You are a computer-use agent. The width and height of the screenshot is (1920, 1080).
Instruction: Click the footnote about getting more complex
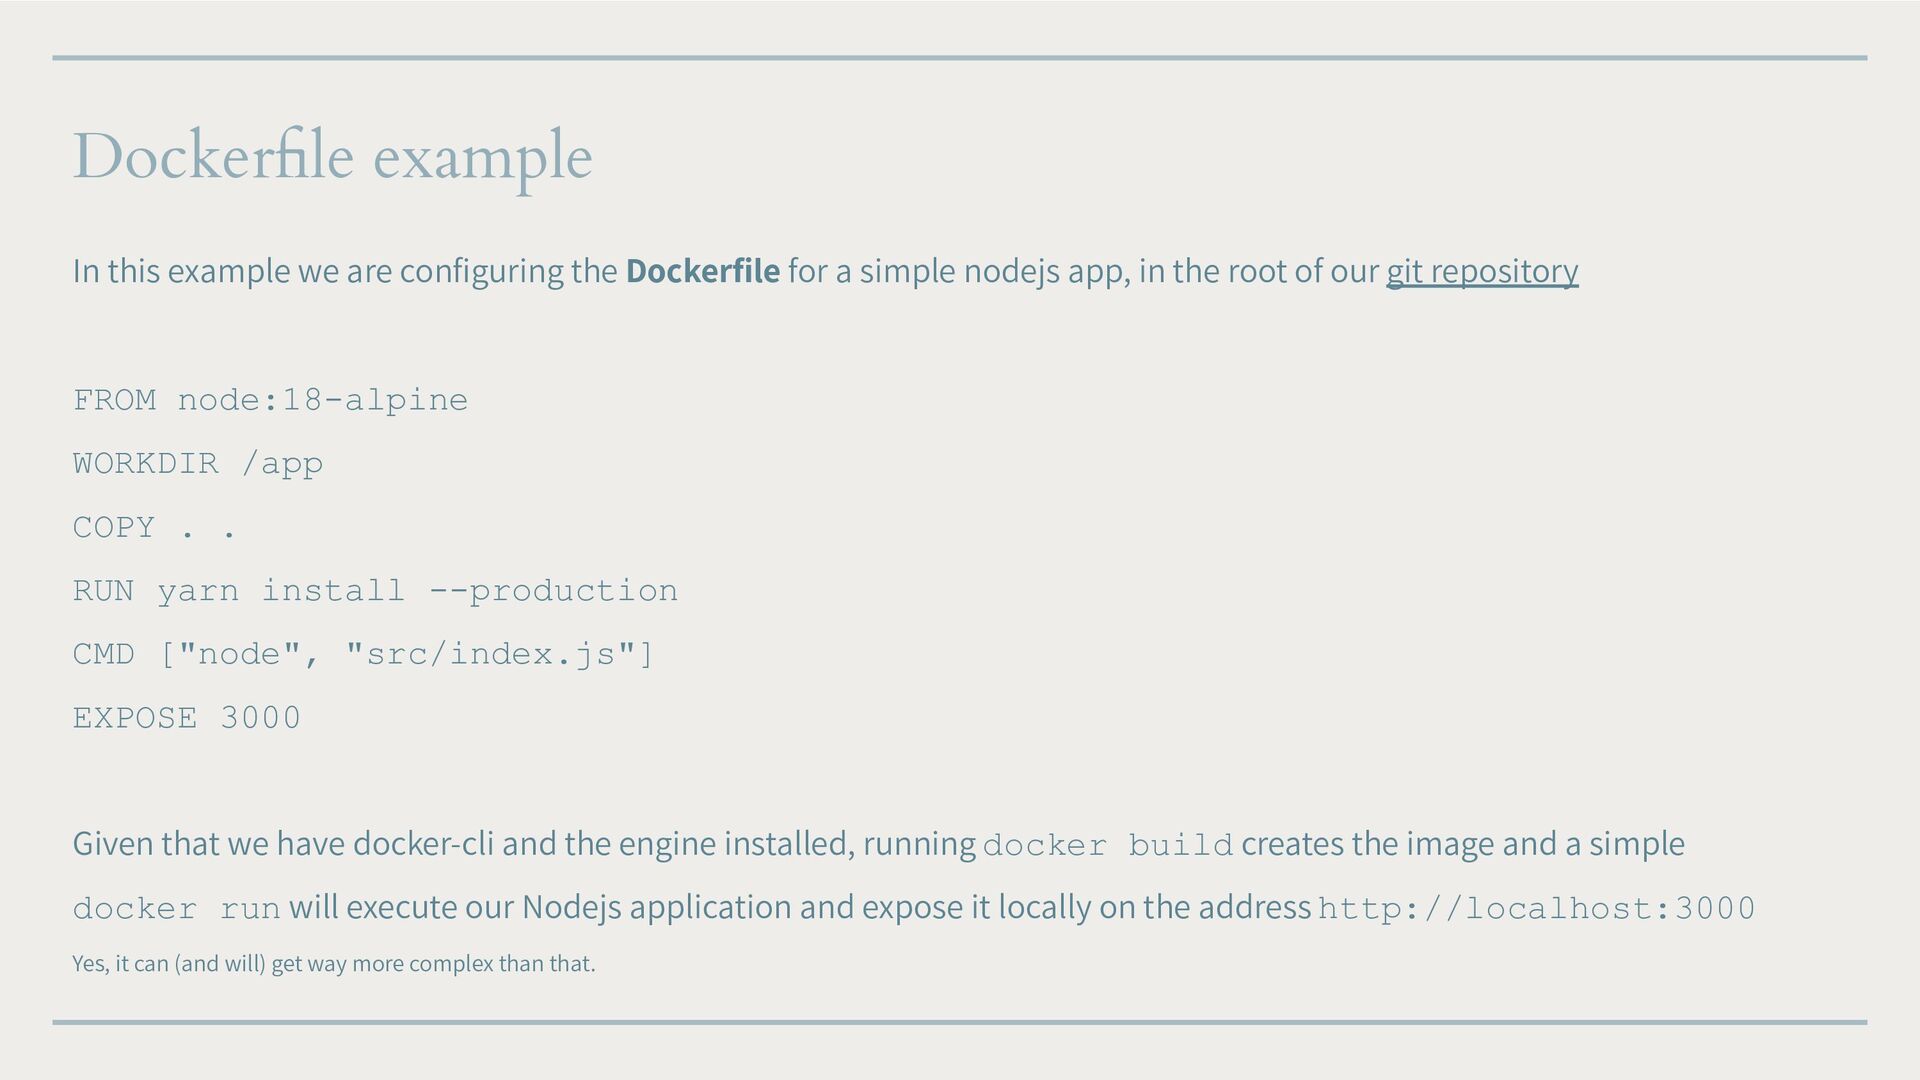pyautogui.click(x=334, y=964)
